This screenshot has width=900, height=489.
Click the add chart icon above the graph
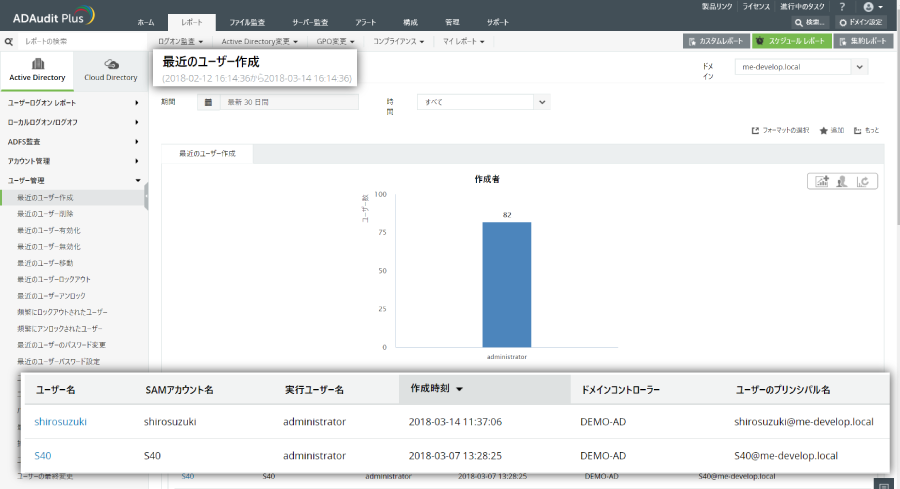(x=822, y=181)
